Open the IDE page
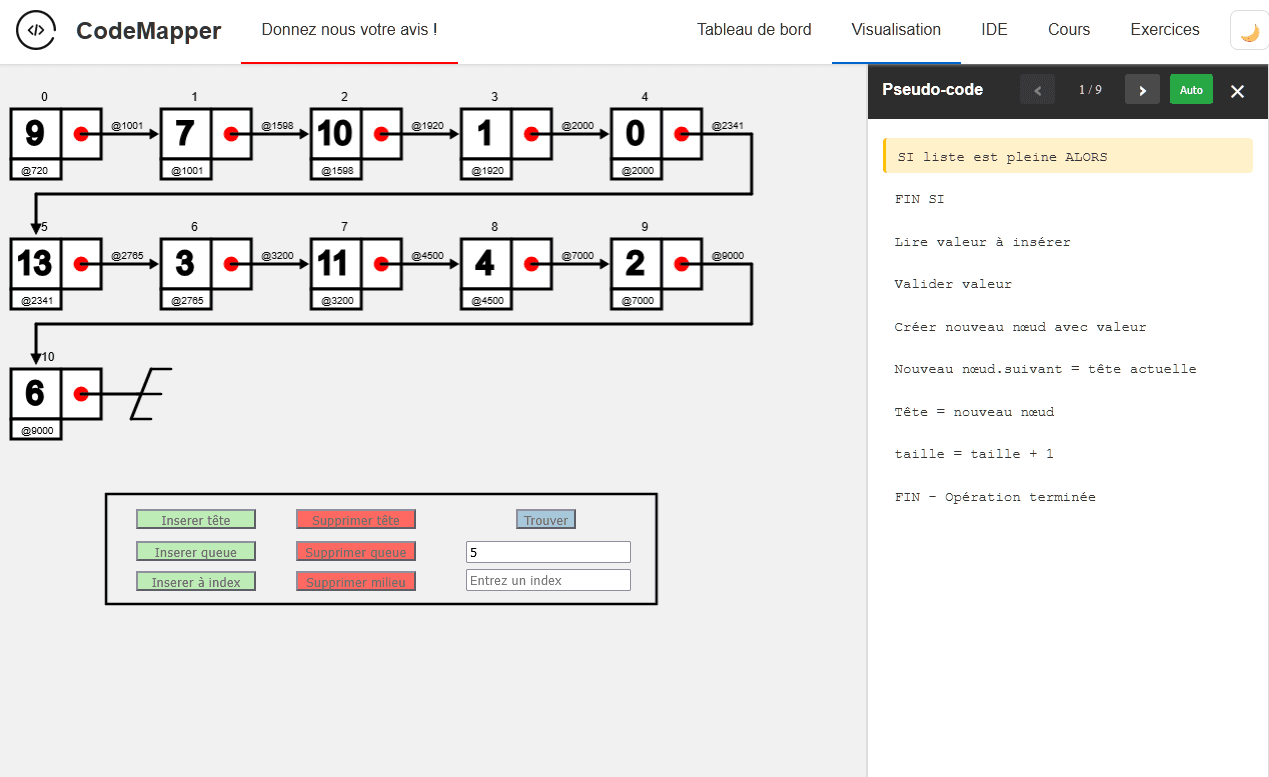Screen dimensions: 1269x777 click(994, 30)
